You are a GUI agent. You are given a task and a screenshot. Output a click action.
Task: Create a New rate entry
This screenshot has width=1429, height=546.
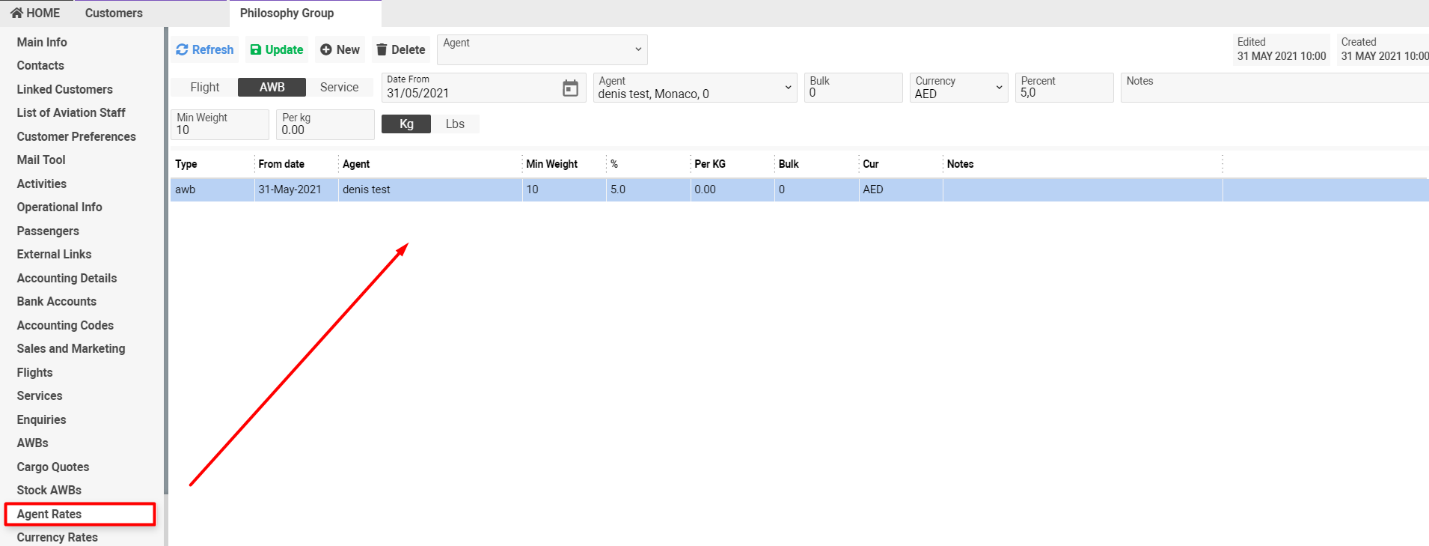coord(340,50)
